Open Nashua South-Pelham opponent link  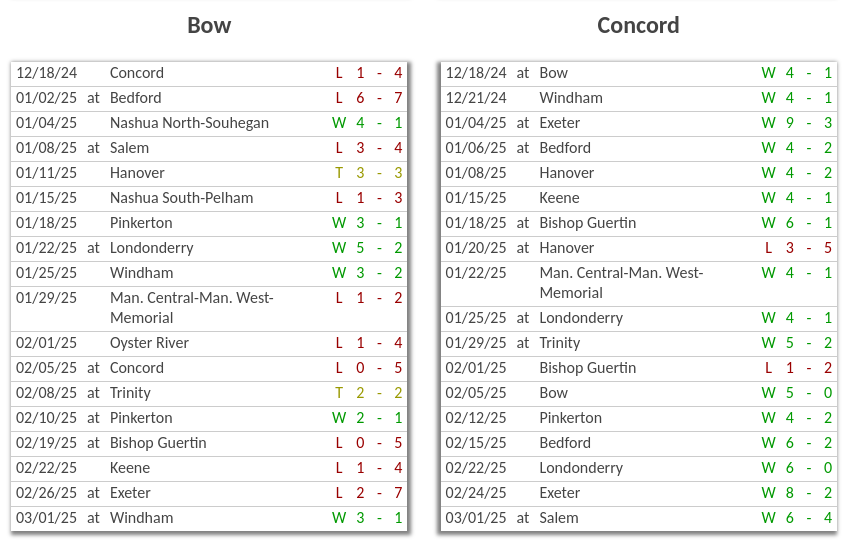181,198
